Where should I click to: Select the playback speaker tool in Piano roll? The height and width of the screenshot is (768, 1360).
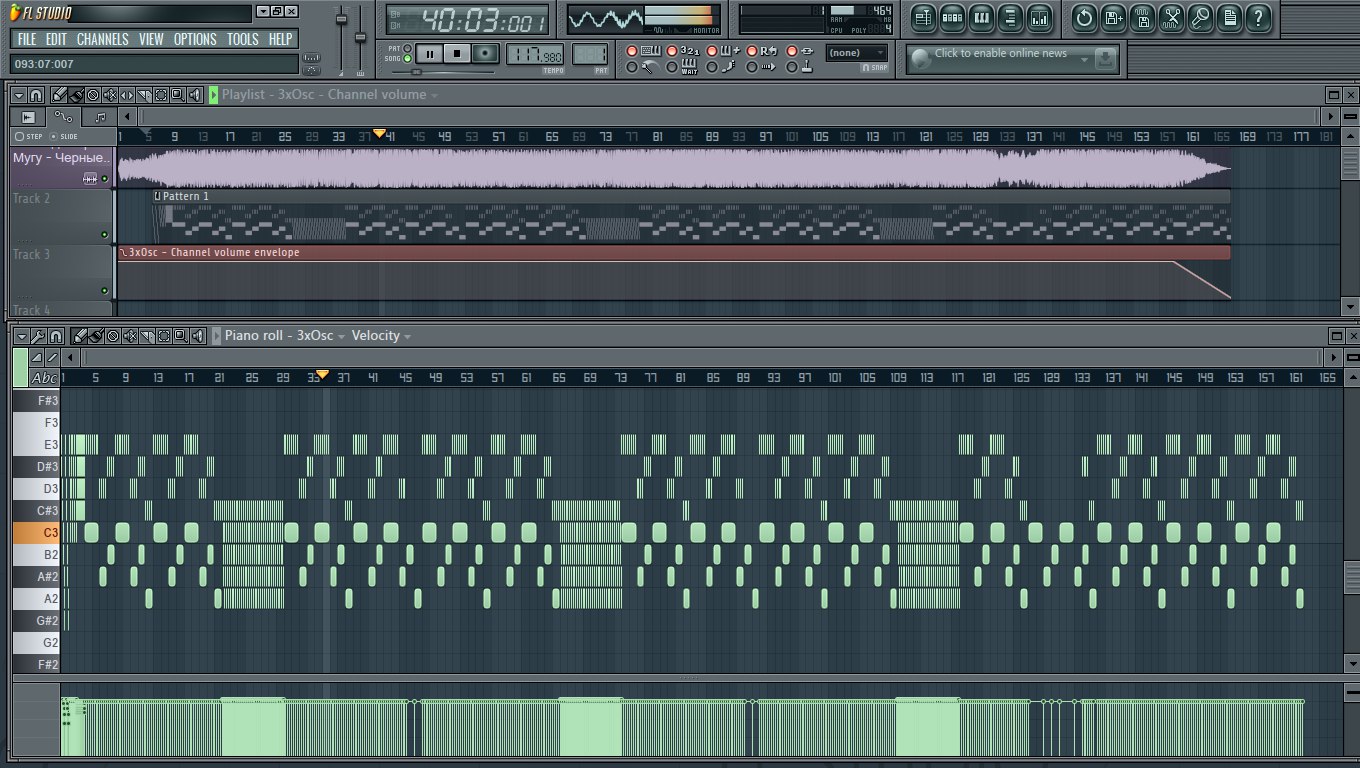tap(198, 336)
